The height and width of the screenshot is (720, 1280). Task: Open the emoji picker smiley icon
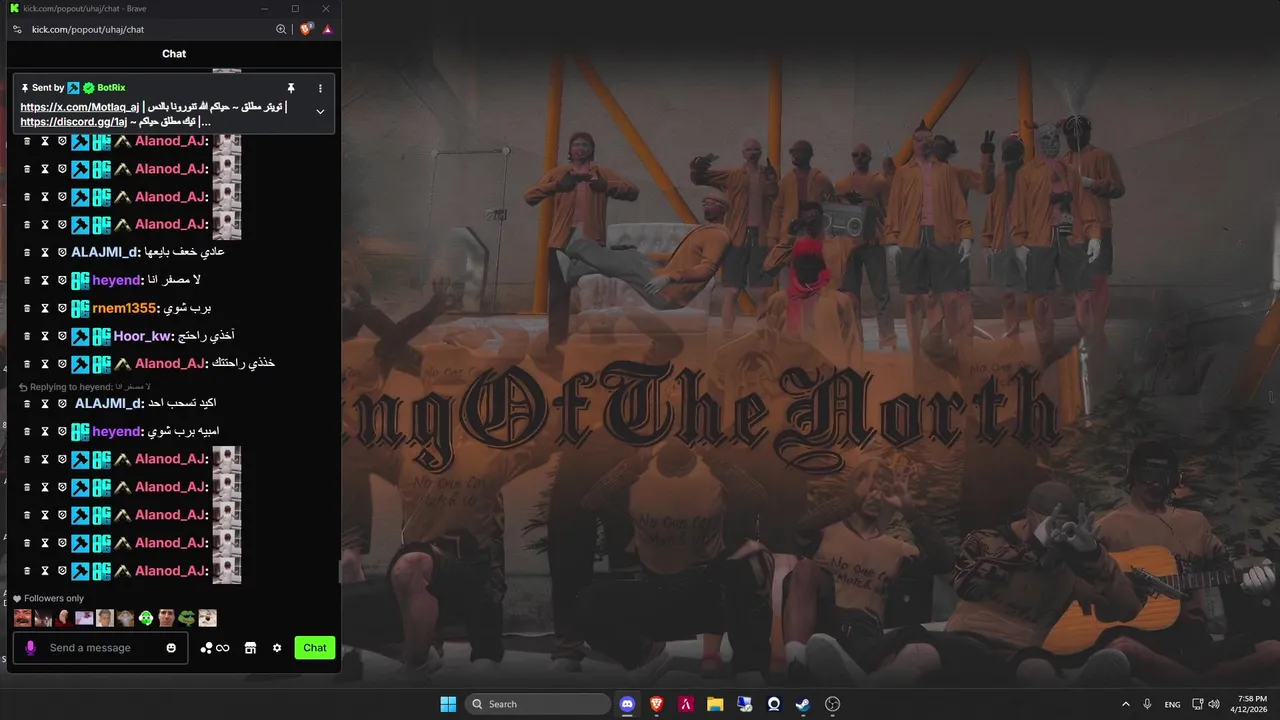click(171, 648)
